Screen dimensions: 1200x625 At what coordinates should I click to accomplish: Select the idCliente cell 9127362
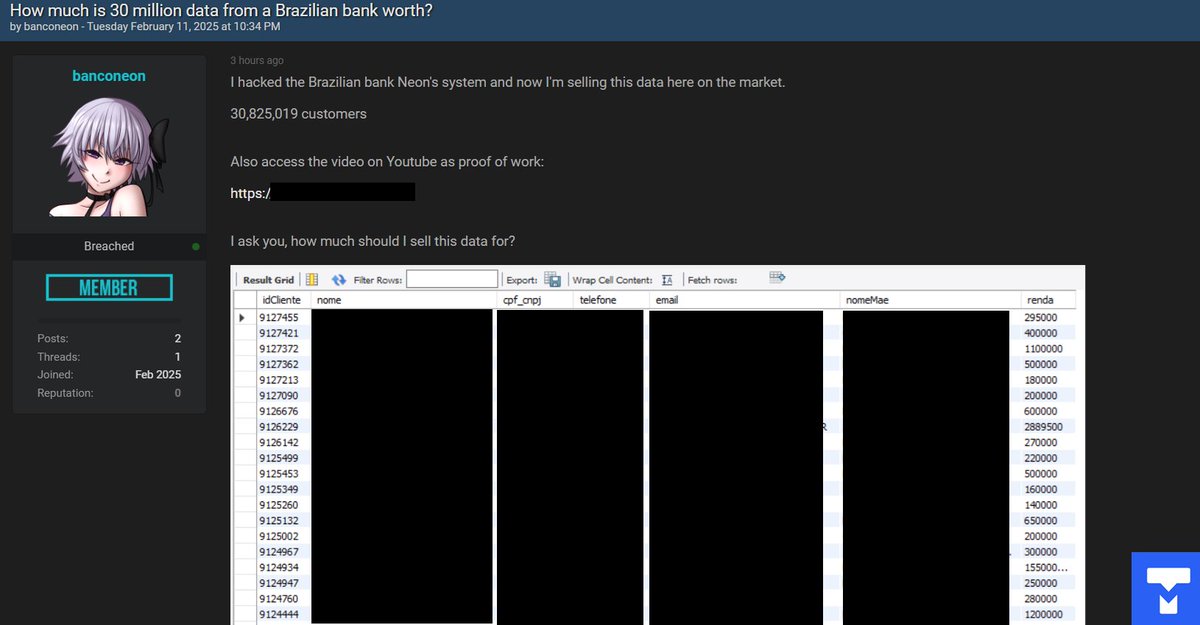click(281, 364)
